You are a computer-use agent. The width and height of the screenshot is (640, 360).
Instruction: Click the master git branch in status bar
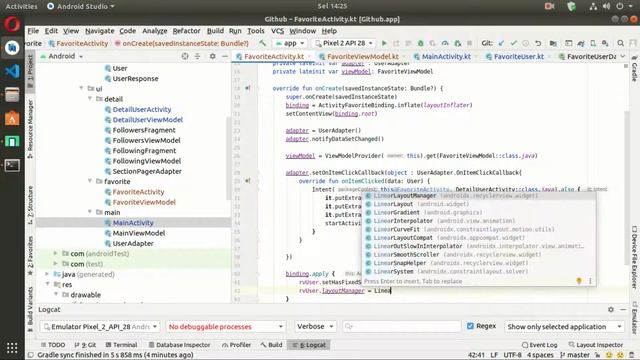[575, 355]
